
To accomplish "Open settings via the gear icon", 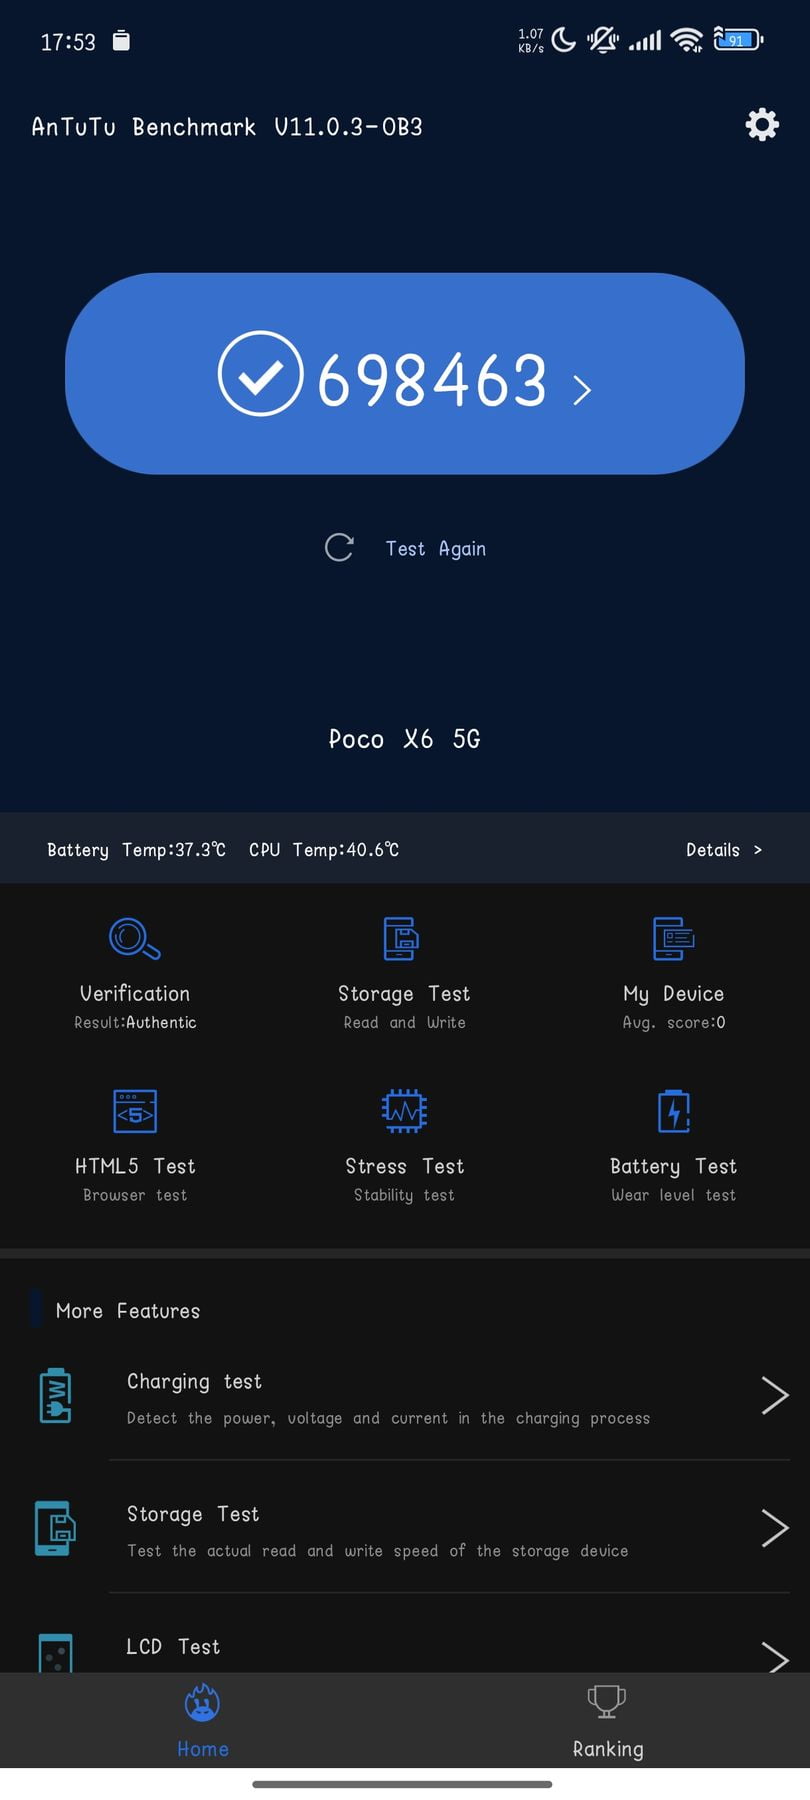I will pos(762,124).
